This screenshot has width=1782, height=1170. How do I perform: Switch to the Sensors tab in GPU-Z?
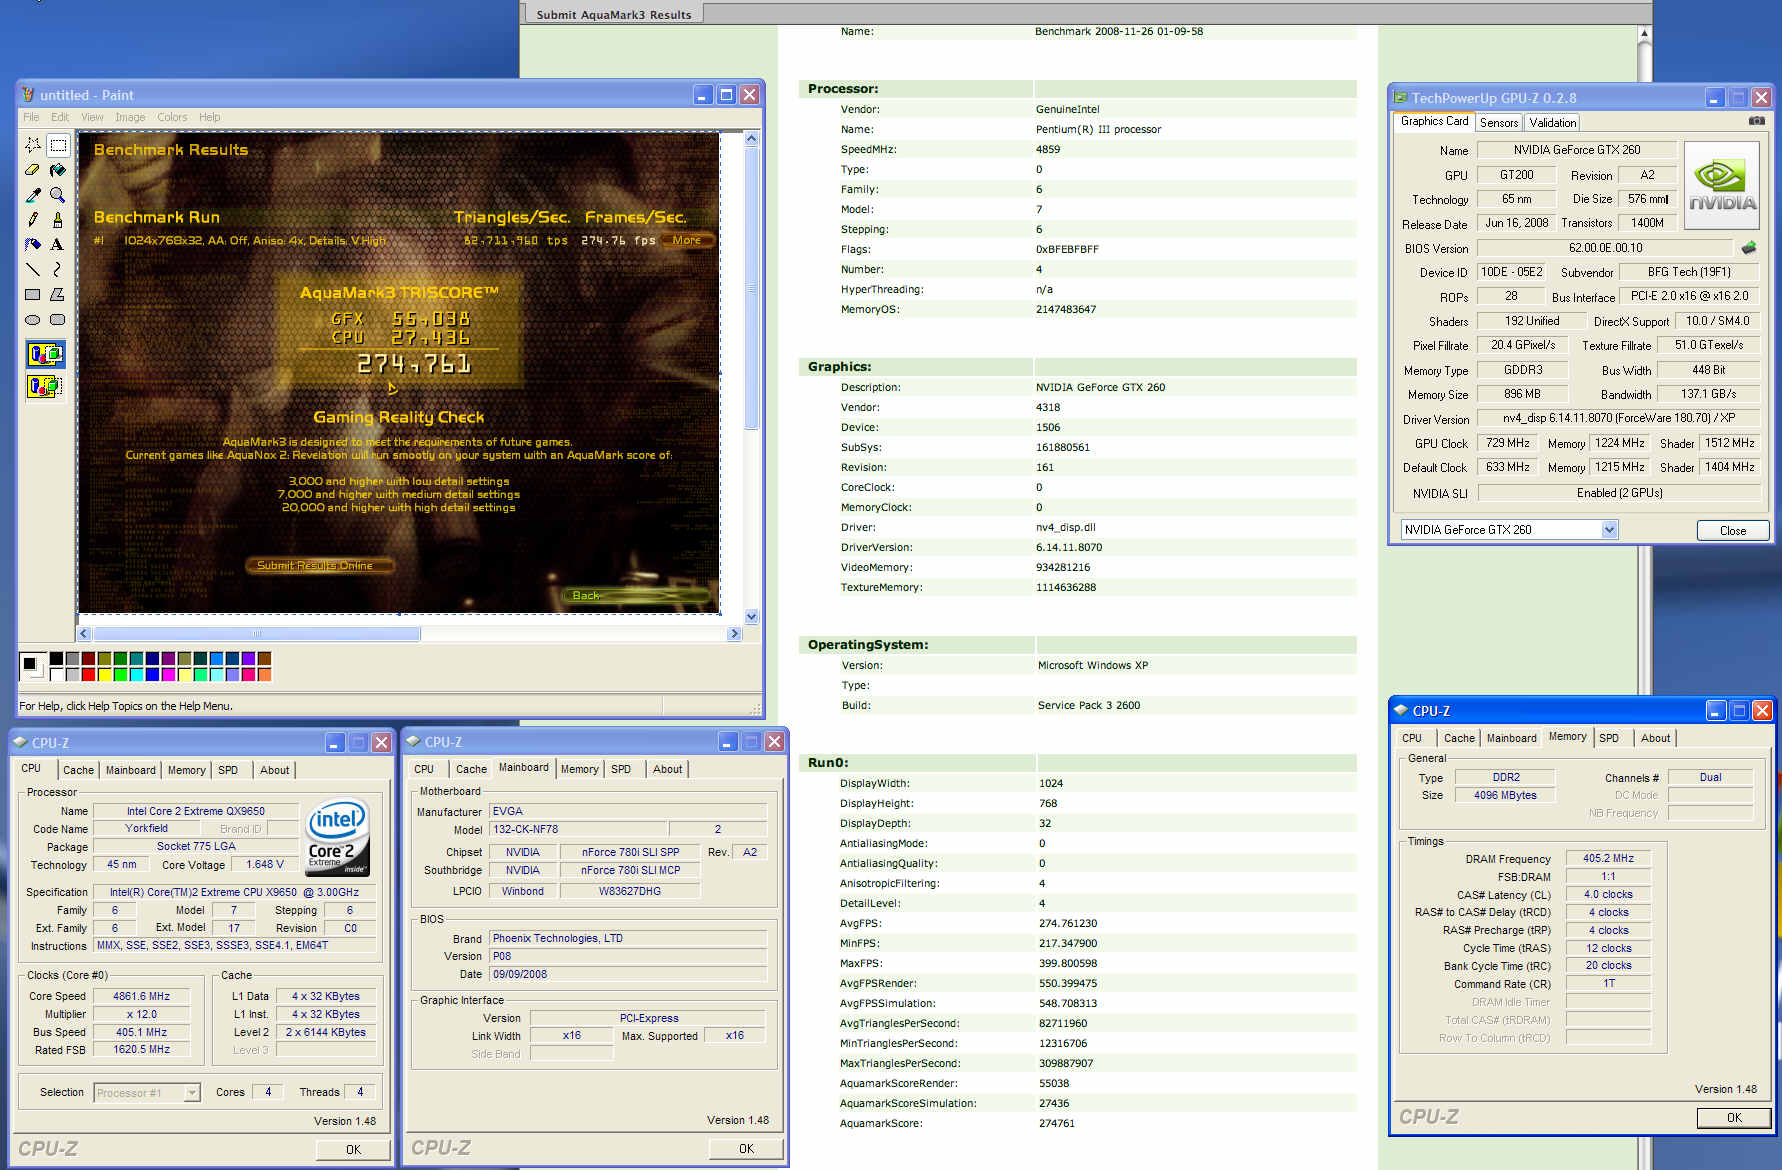[x=1499, y=123]
